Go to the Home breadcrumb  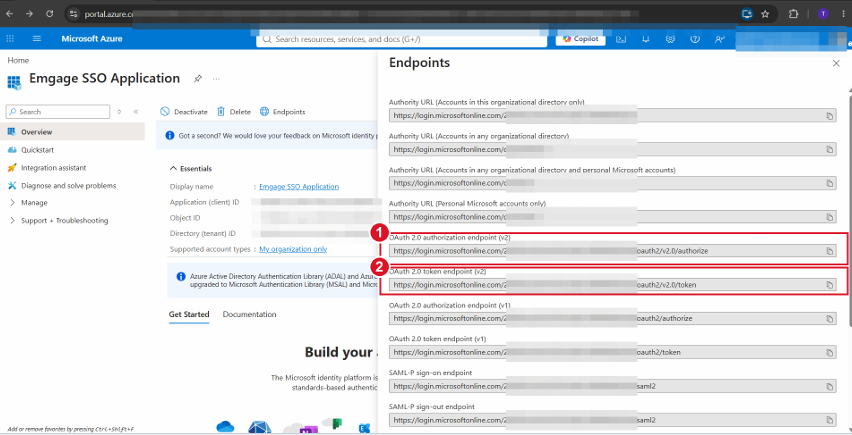[18, 60]
